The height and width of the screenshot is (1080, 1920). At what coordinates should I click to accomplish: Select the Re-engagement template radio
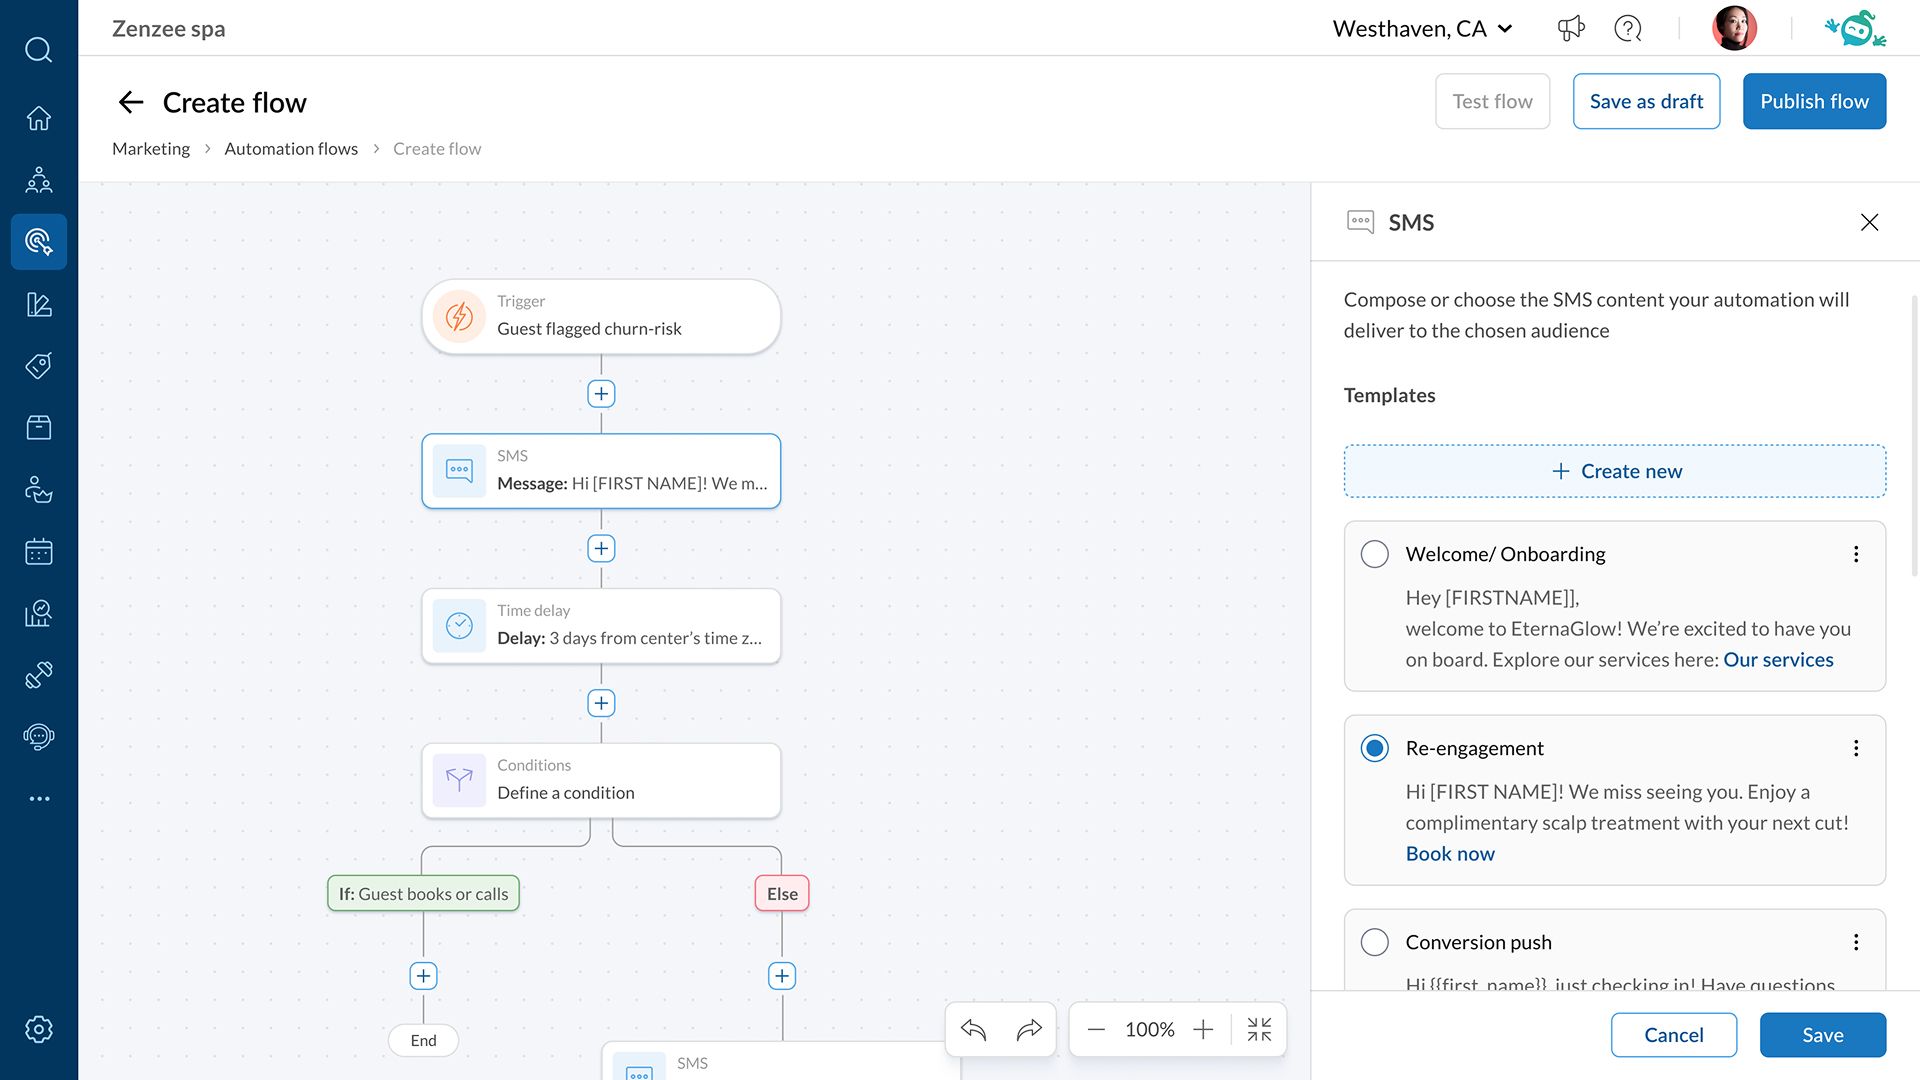(1375, 748)
